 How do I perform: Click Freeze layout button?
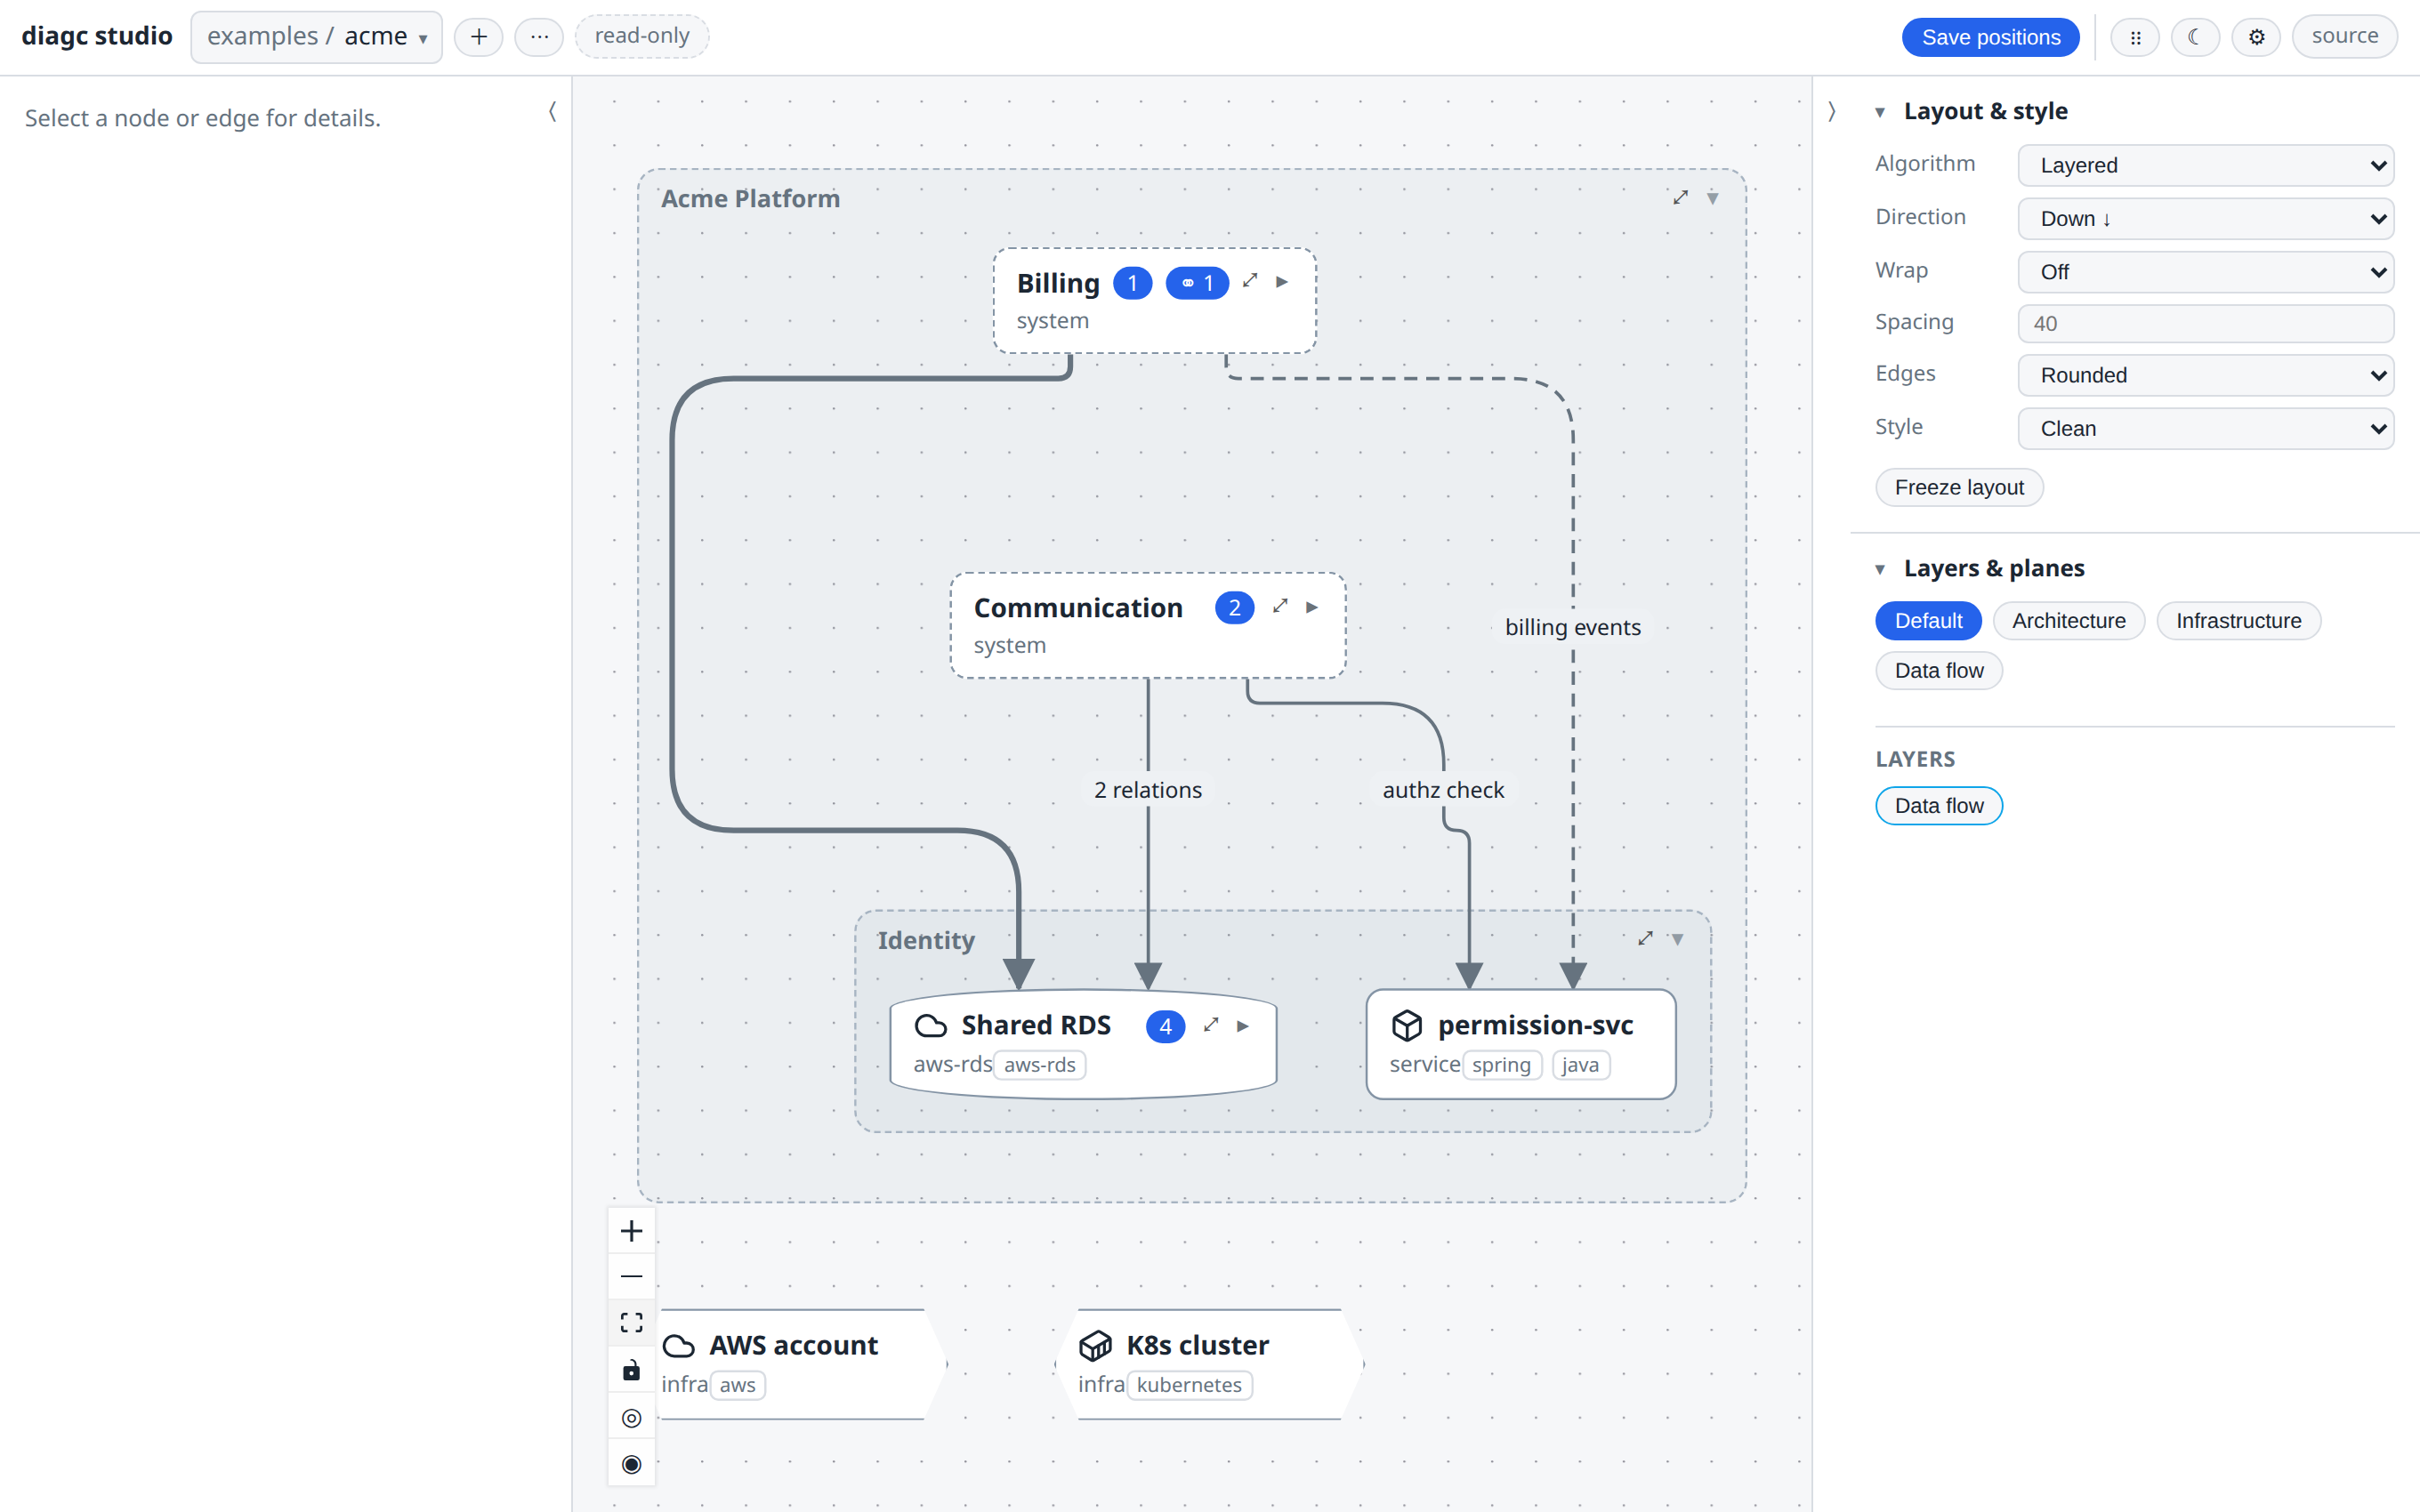[1958, 487]
